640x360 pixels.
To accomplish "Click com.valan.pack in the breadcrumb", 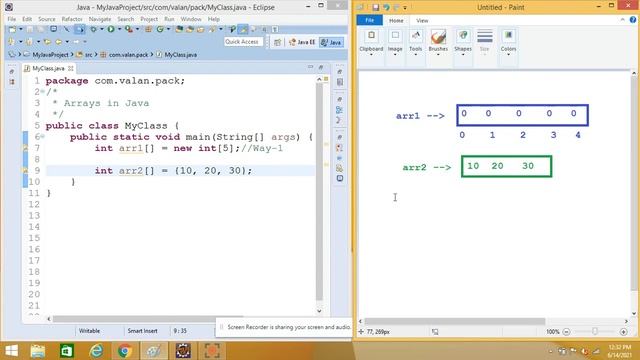I will pyautogui.click(x=128, y=54).
